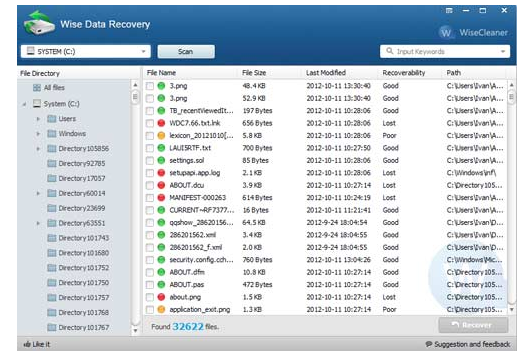Image resolution: width=524 pixels, height=364 pixels.
Task: Select the security.config.cch file name
Action: click(x=201, y=260)
